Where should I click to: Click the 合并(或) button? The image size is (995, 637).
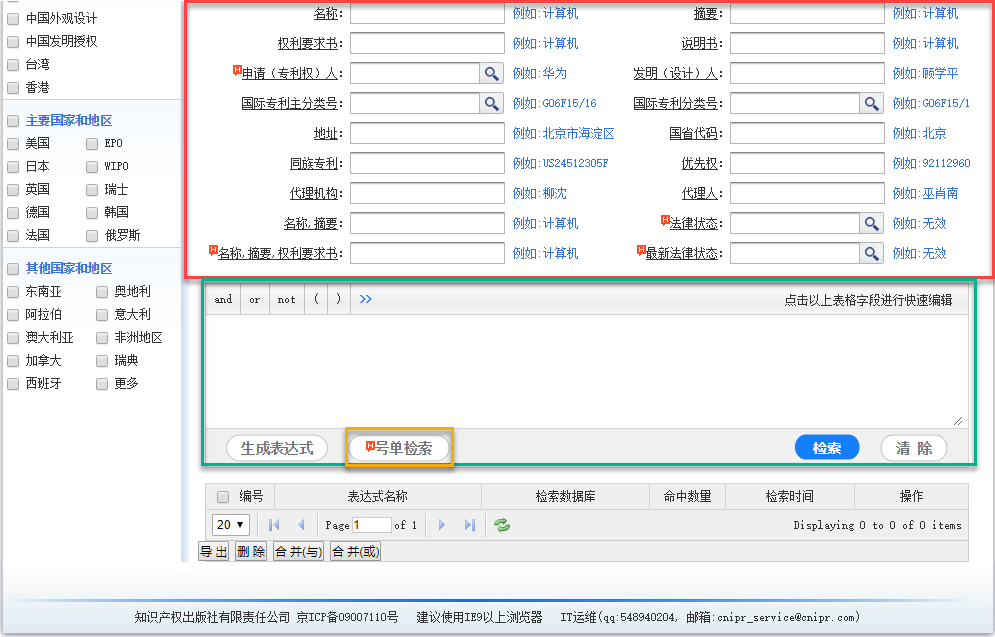(355, 551)
